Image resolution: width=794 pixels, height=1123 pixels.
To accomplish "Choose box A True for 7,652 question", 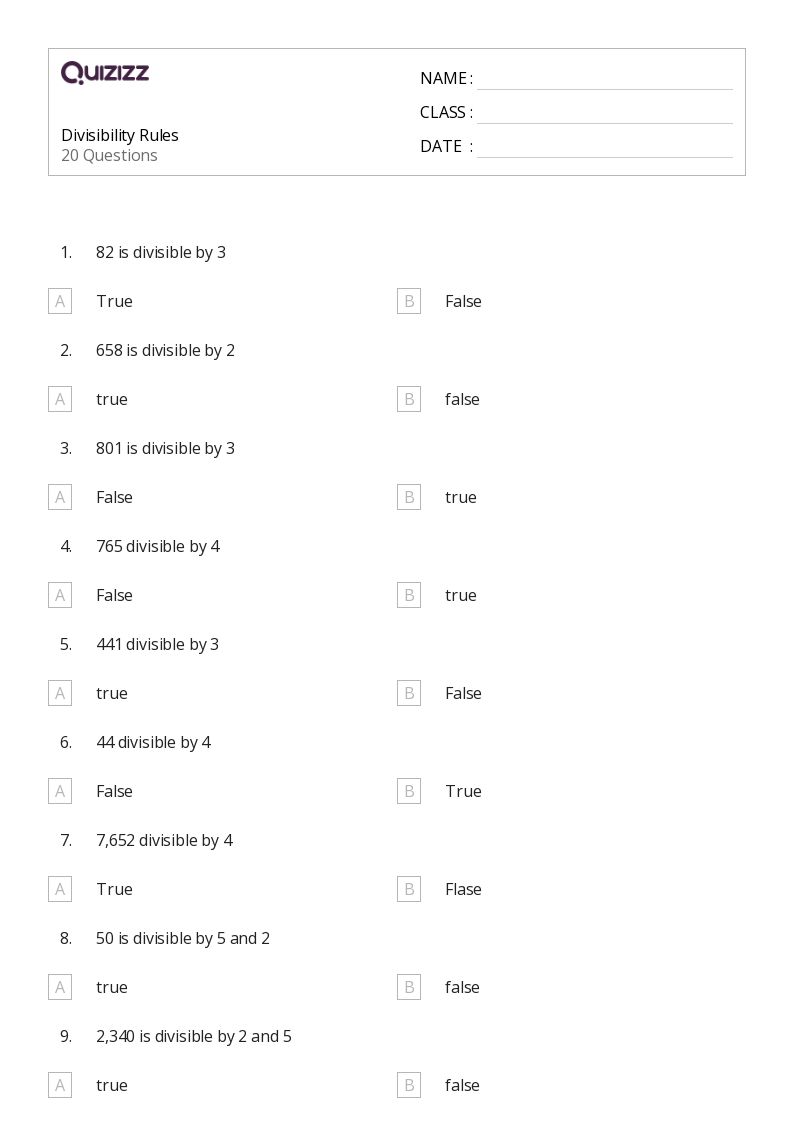I will pyautogui.click(x=60, y=889).
